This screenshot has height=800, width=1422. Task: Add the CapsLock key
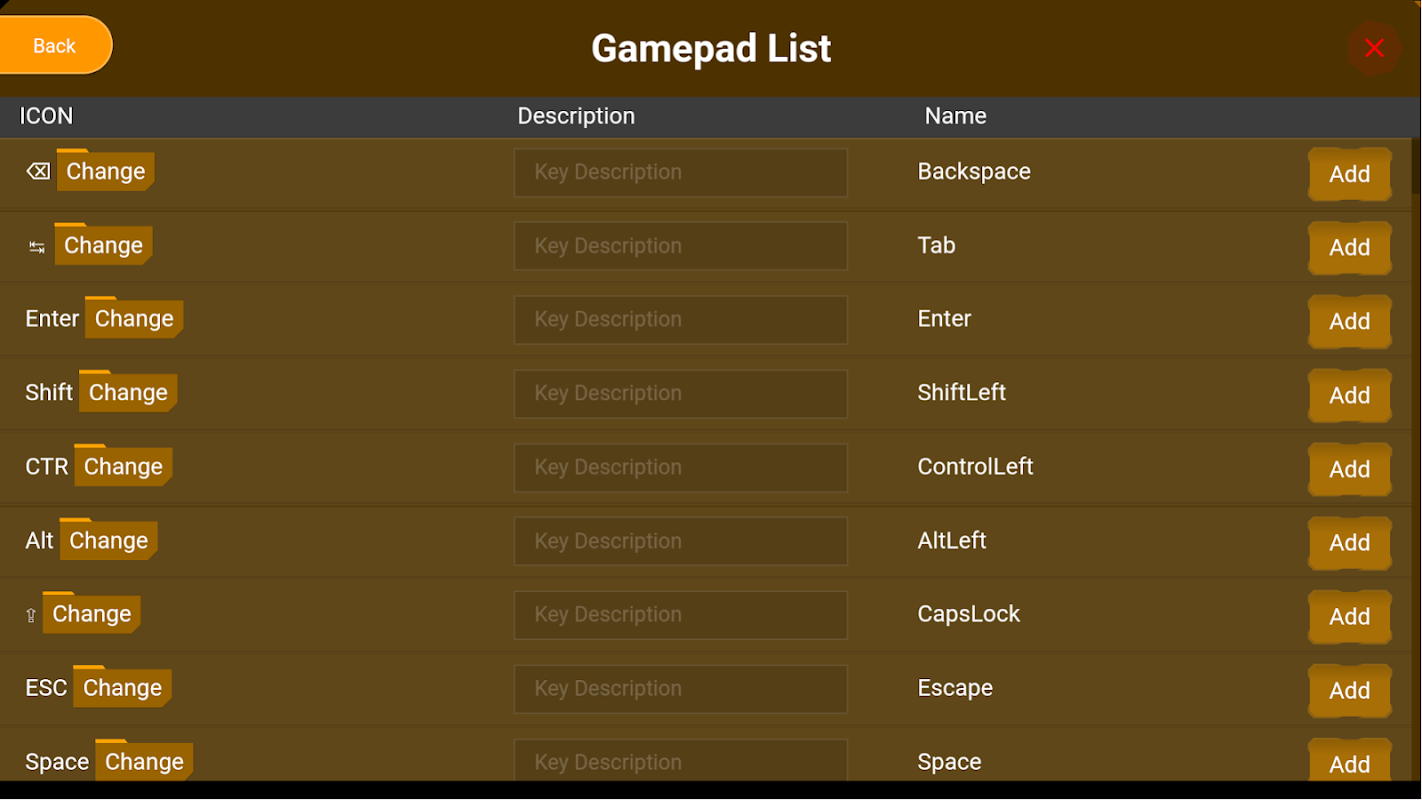point(1349,616)
